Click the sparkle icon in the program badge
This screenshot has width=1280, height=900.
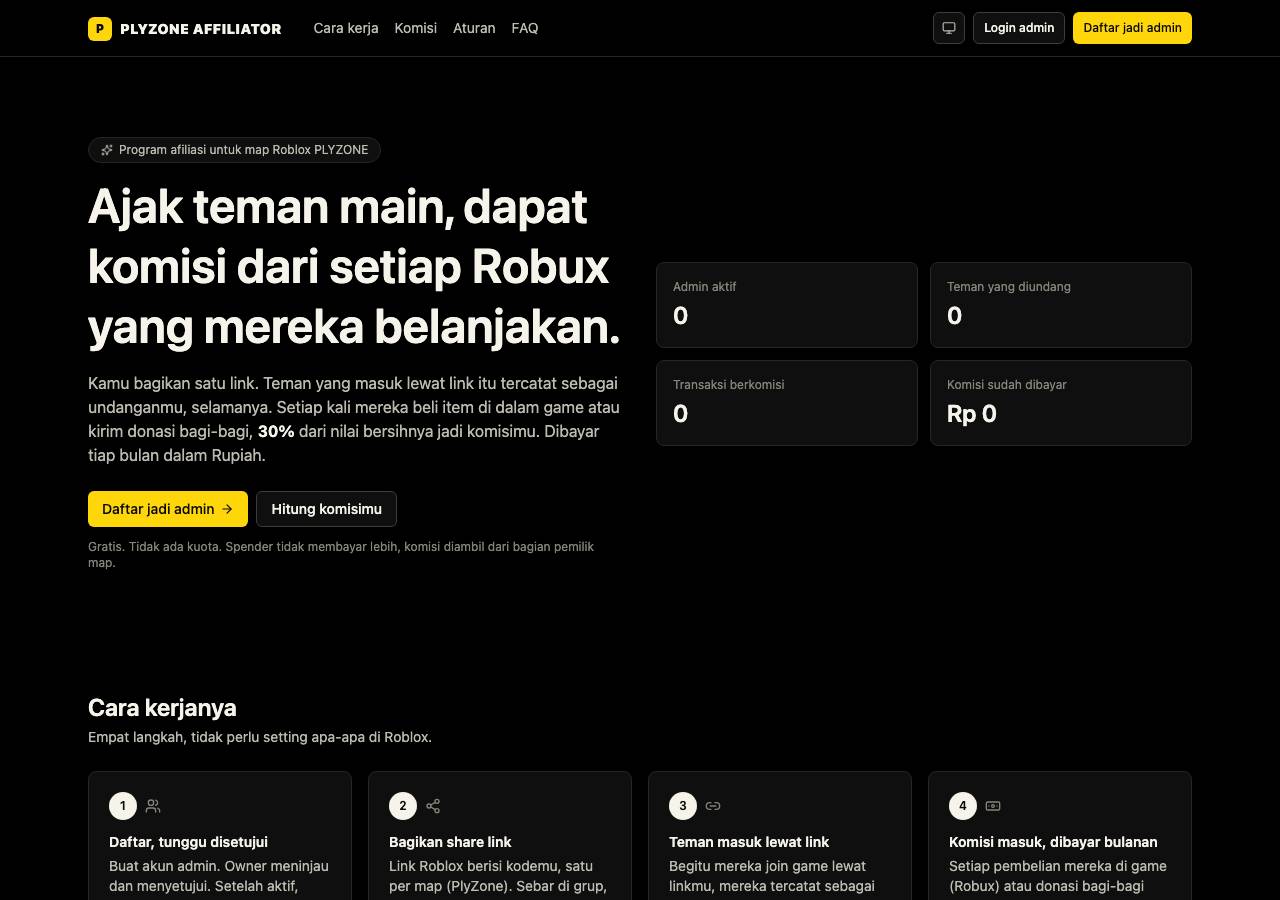(x=107, y=150)
